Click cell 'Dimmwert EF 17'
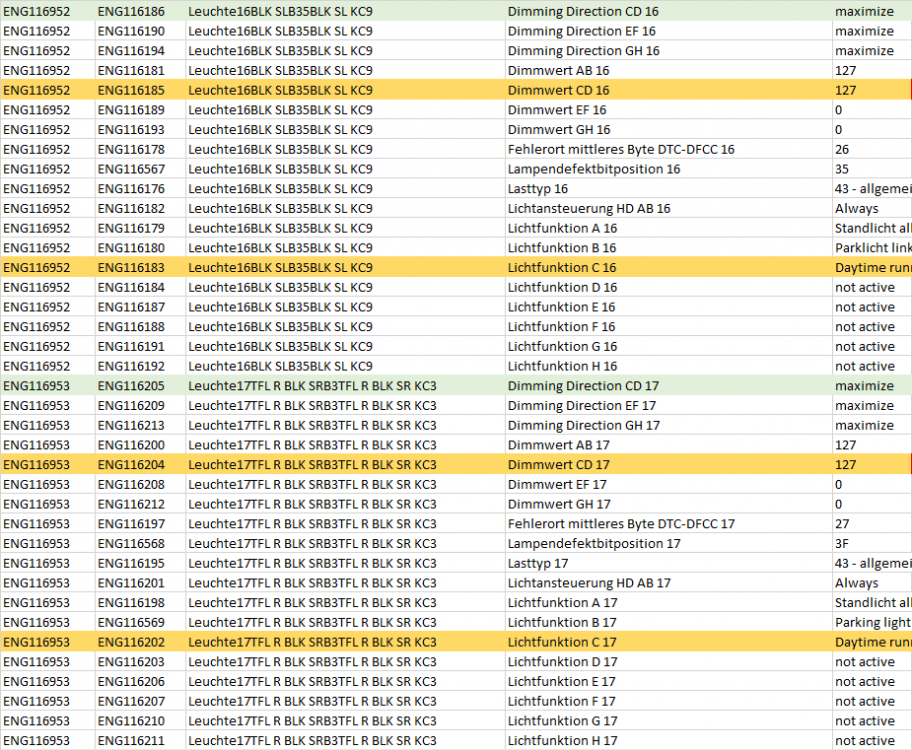 [x=668, y=485]
